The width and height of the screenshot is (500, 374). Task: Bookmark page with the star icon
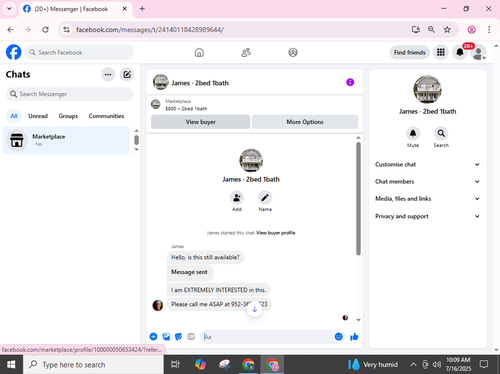point(447,30)
